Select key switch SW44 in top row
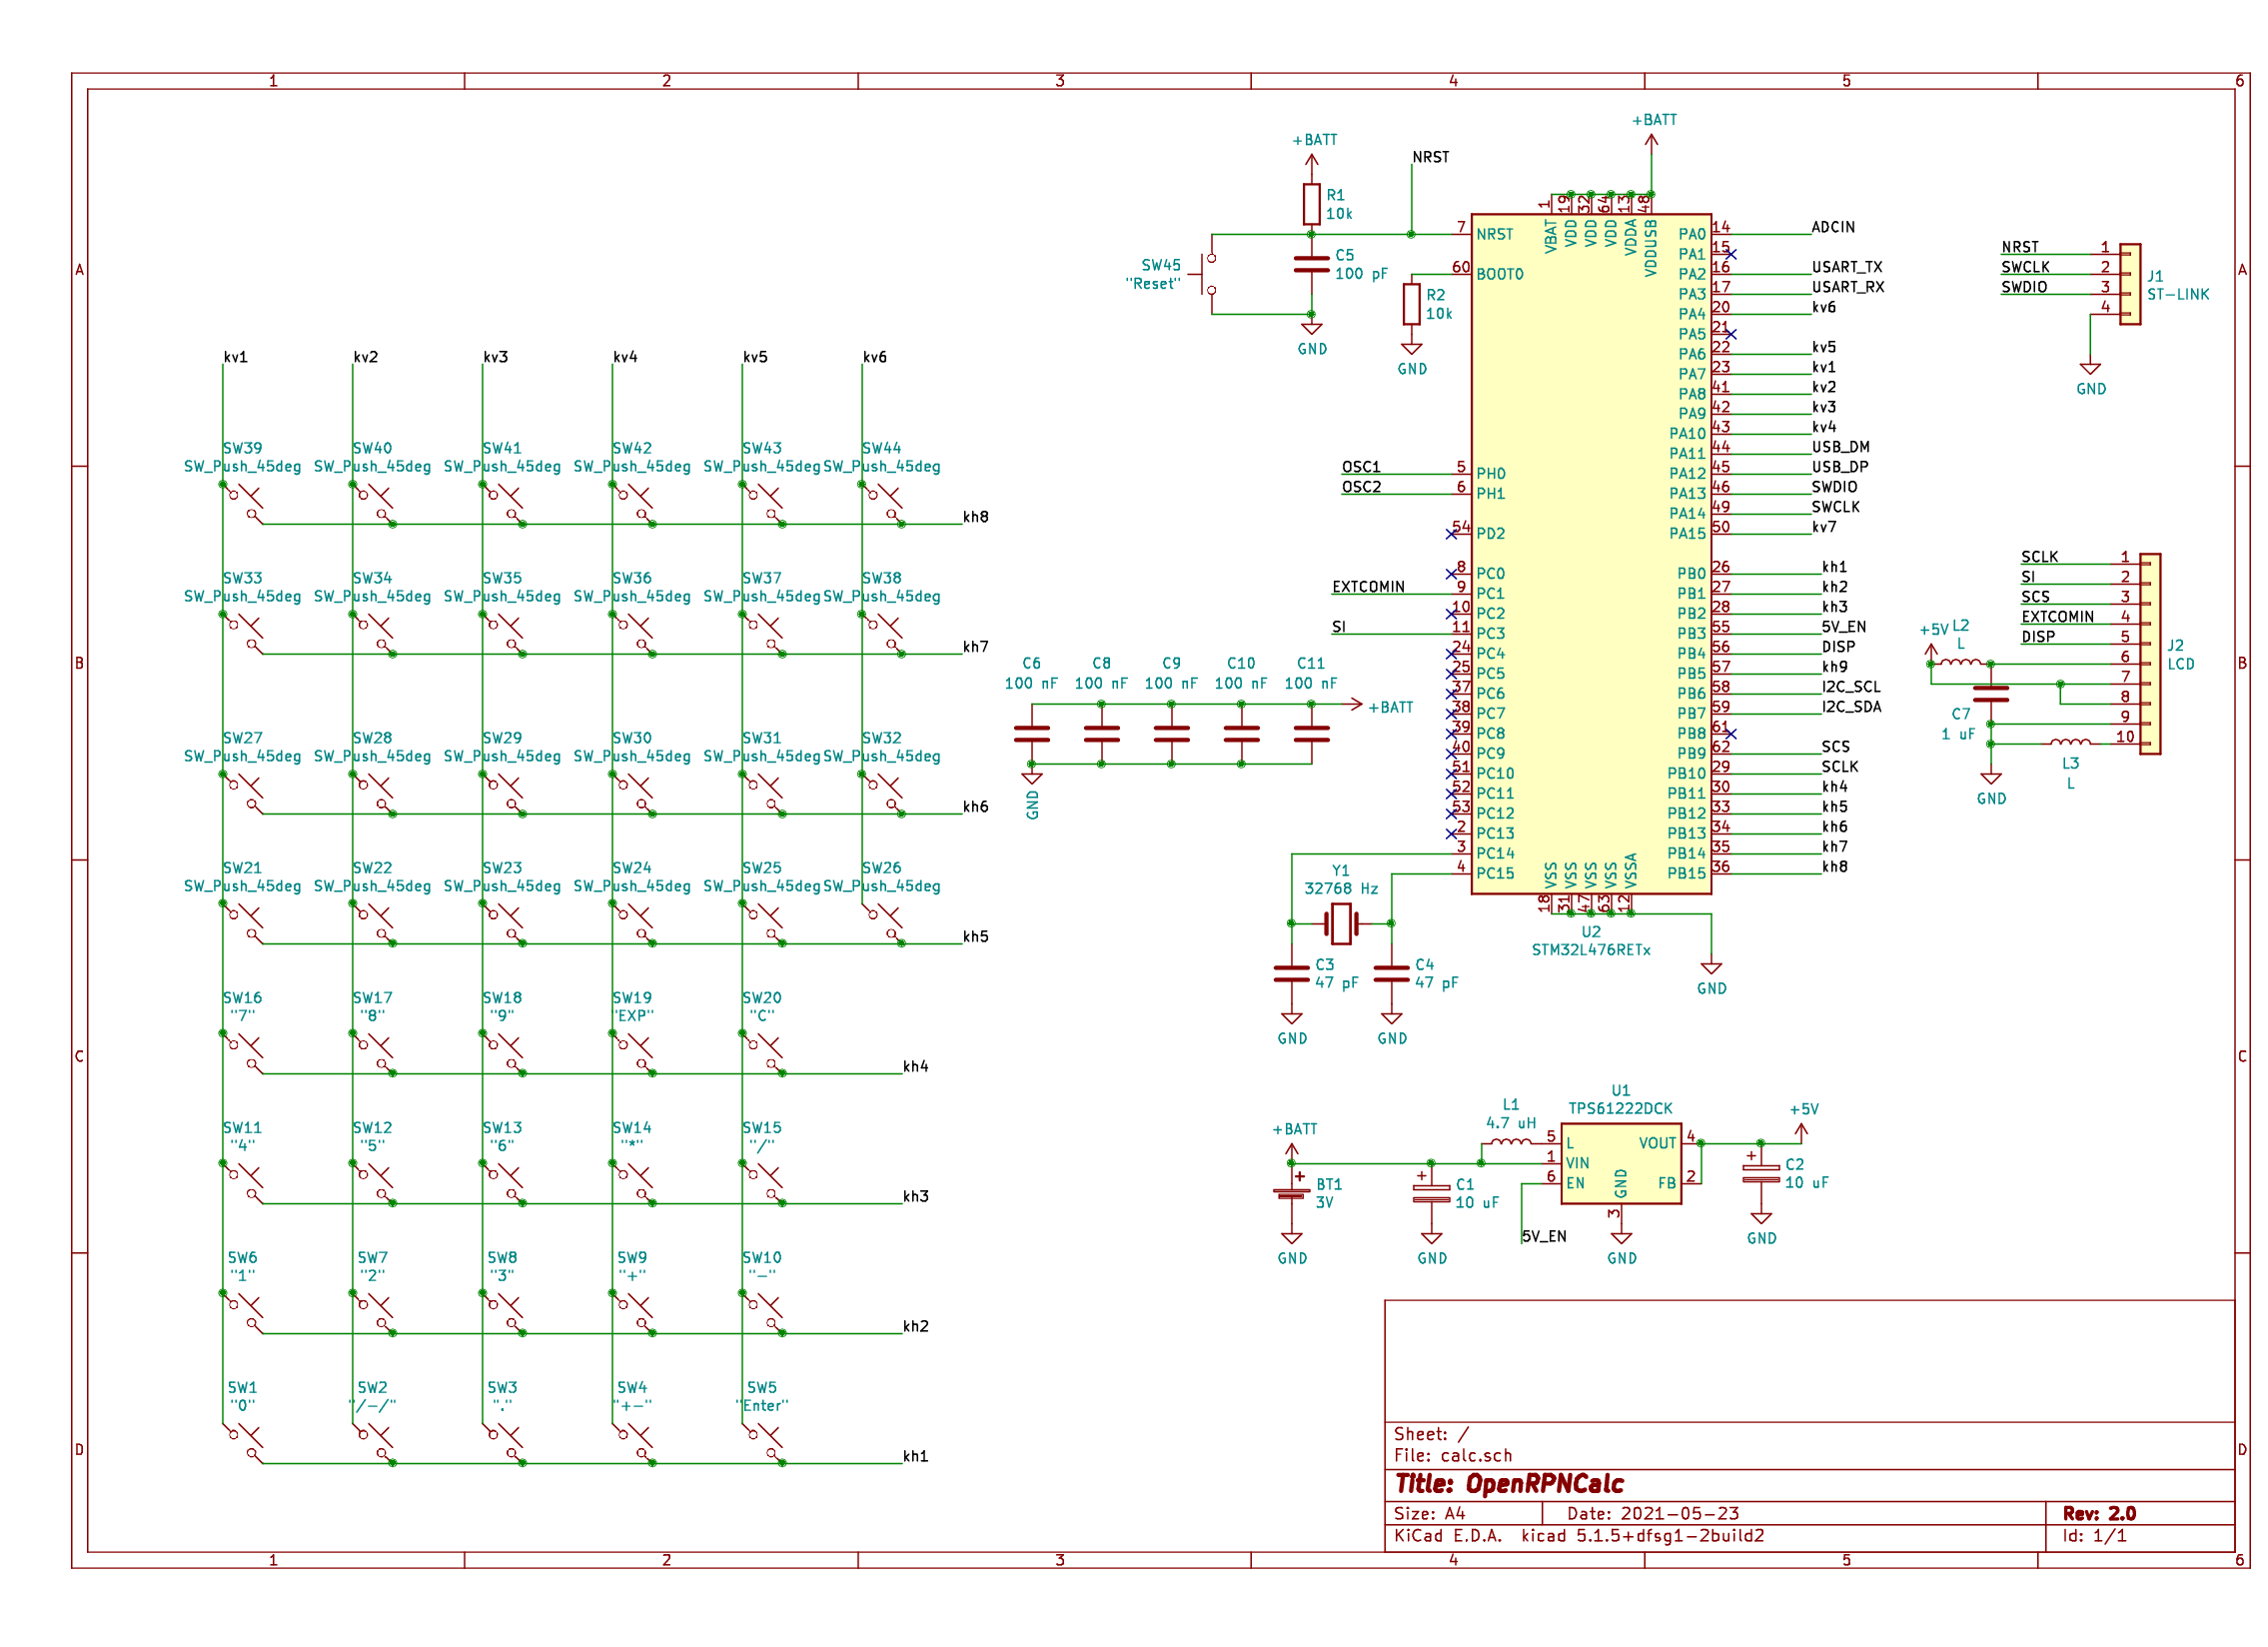Image resolution: width=2268 pixels, height=1647 pixels. pos(881,502)
